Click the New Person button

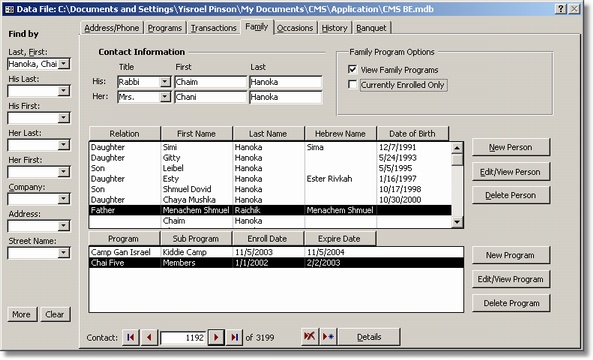(x=511, y=147)
